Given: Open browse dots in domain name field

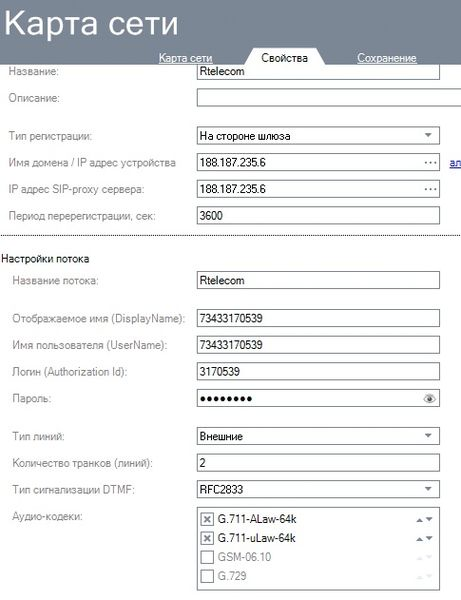Looking at the screenshot, I should (x=430, y=163).
